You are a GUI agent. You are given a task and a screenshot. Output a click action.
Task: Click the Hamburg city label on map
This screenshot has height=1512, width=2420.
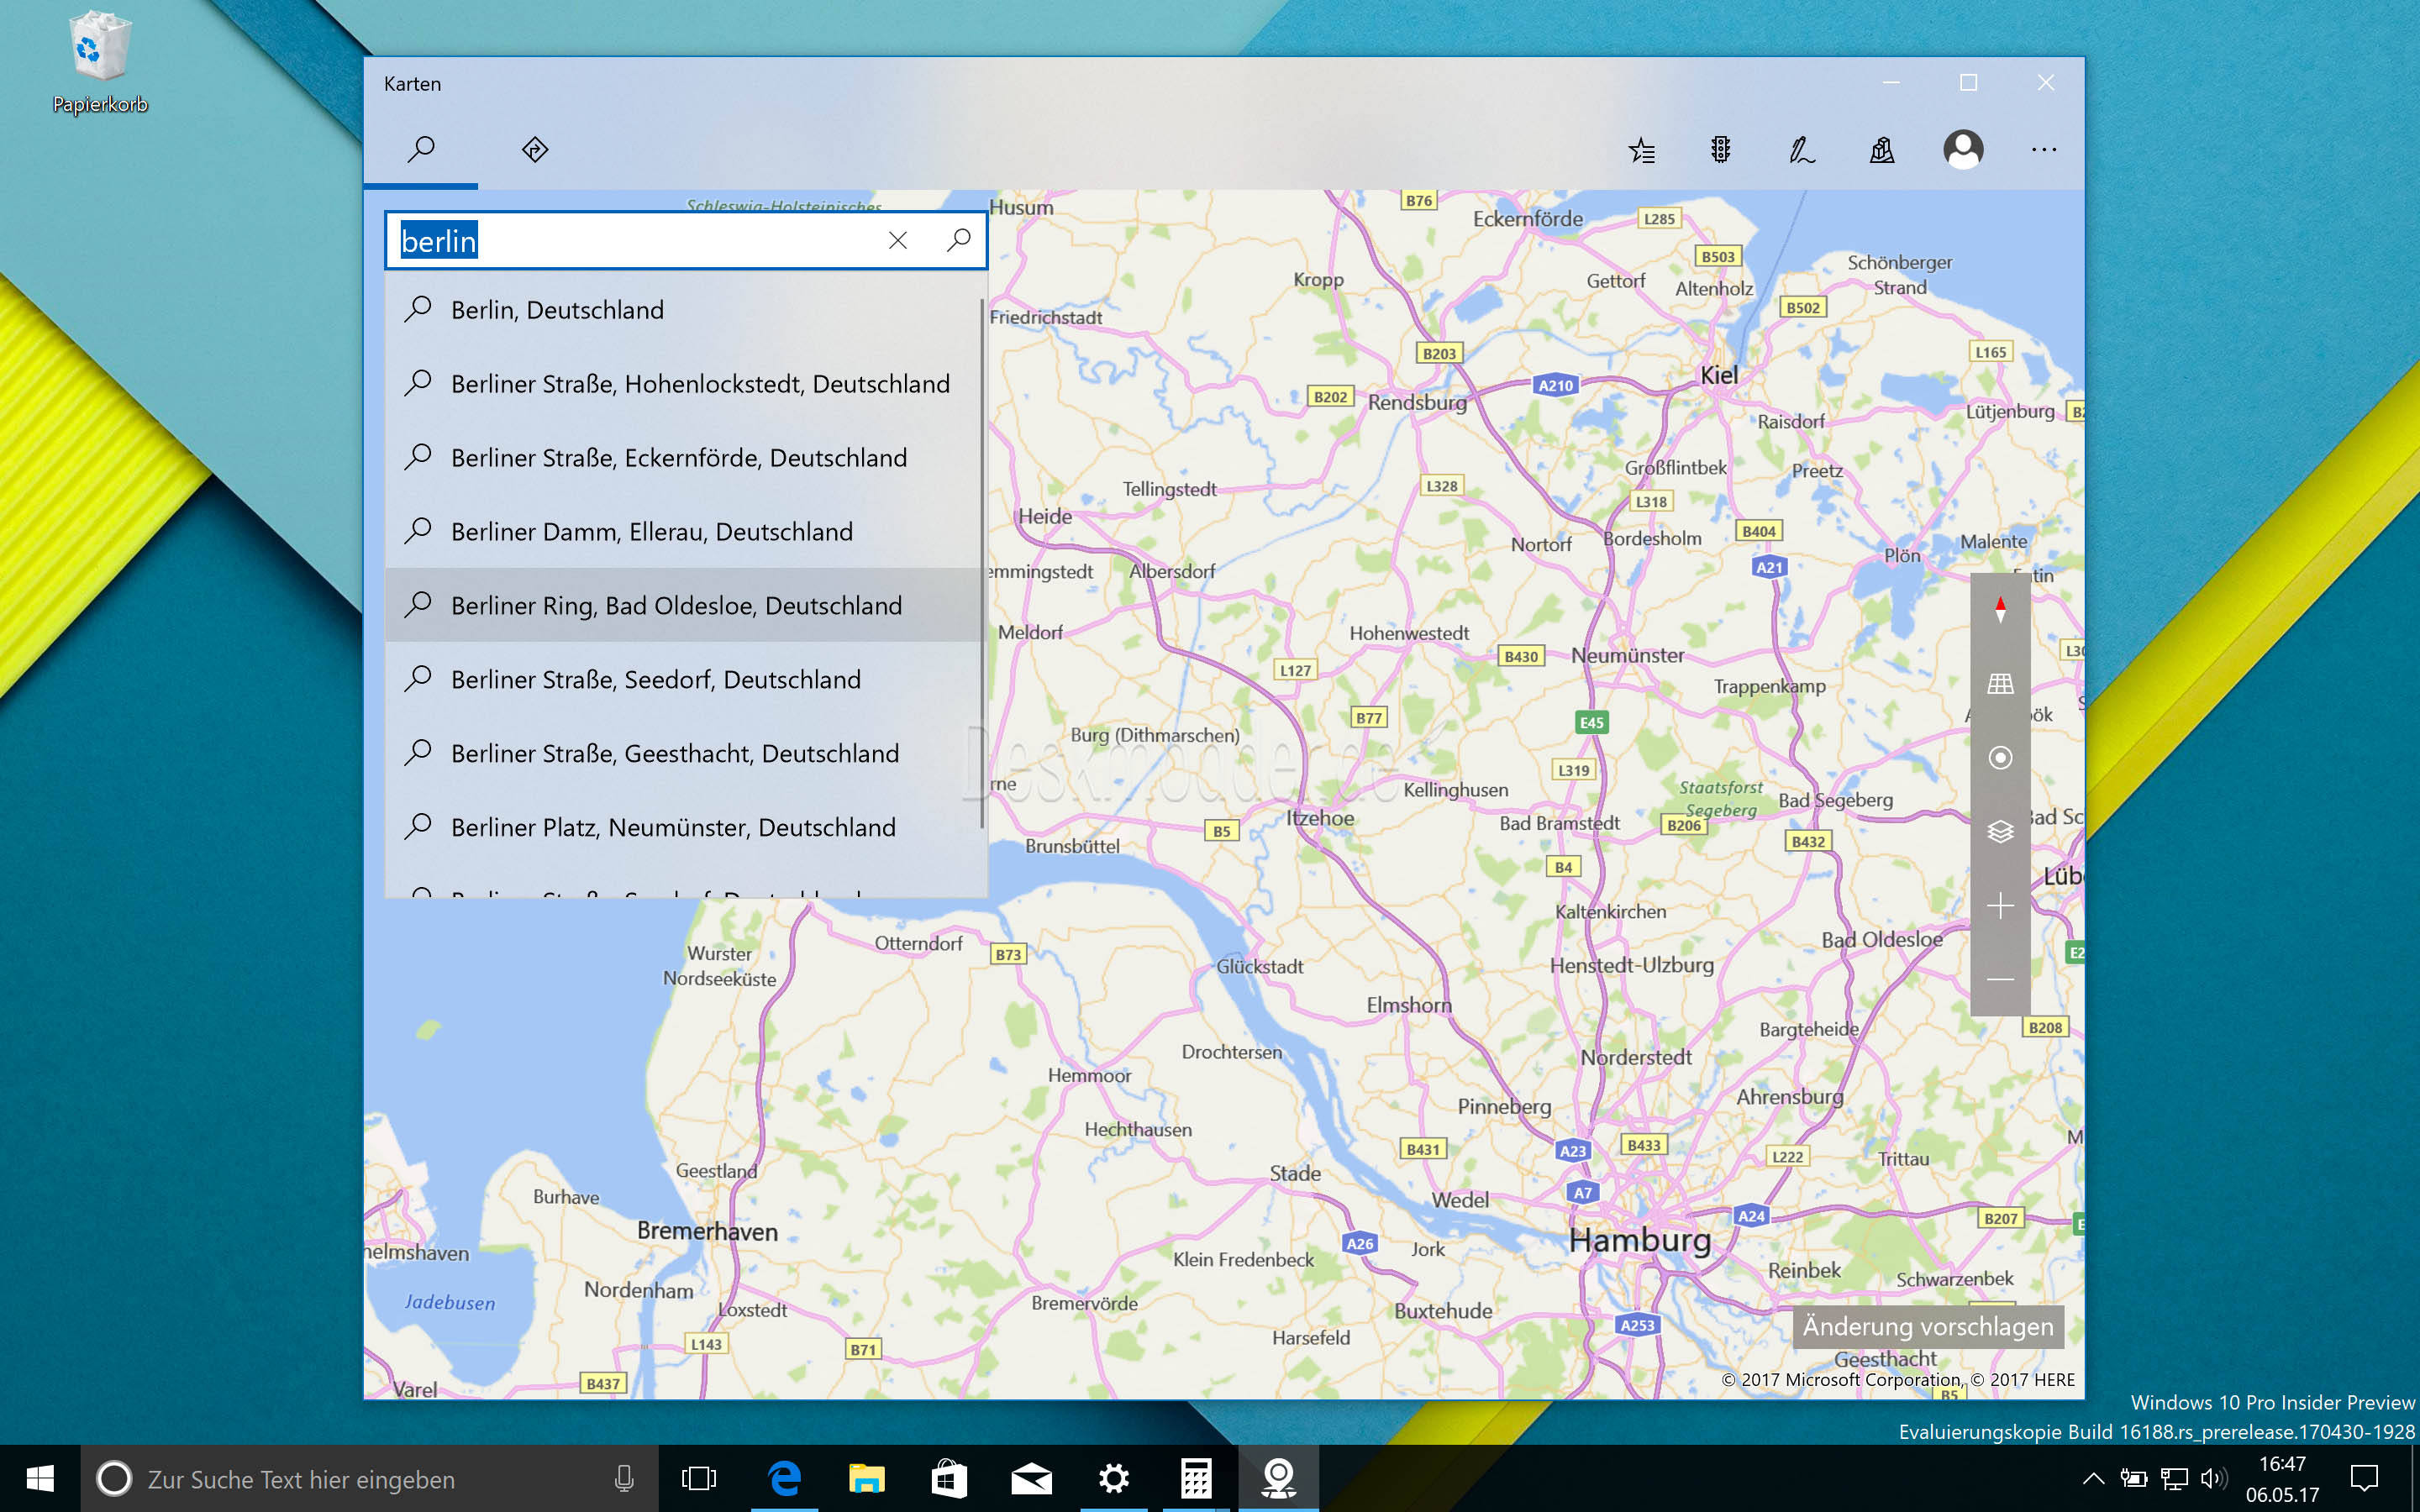1640,1241
